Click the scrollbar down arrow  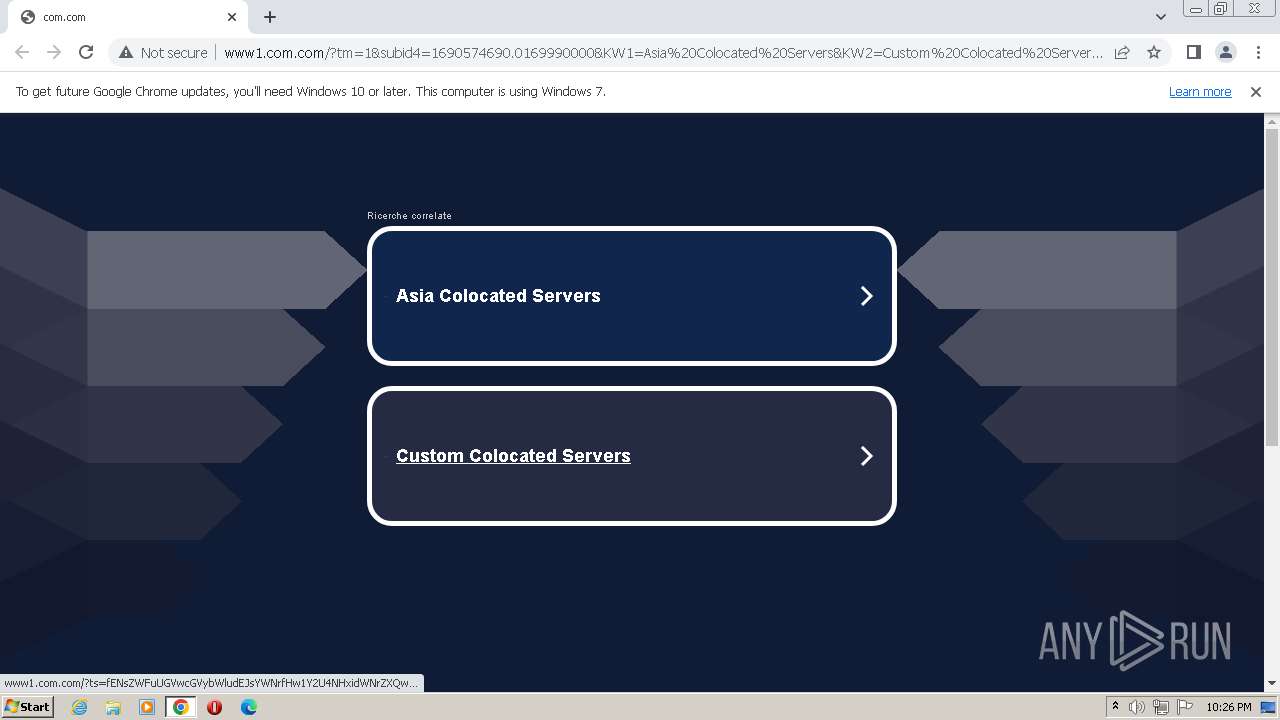coord(1272,684)
